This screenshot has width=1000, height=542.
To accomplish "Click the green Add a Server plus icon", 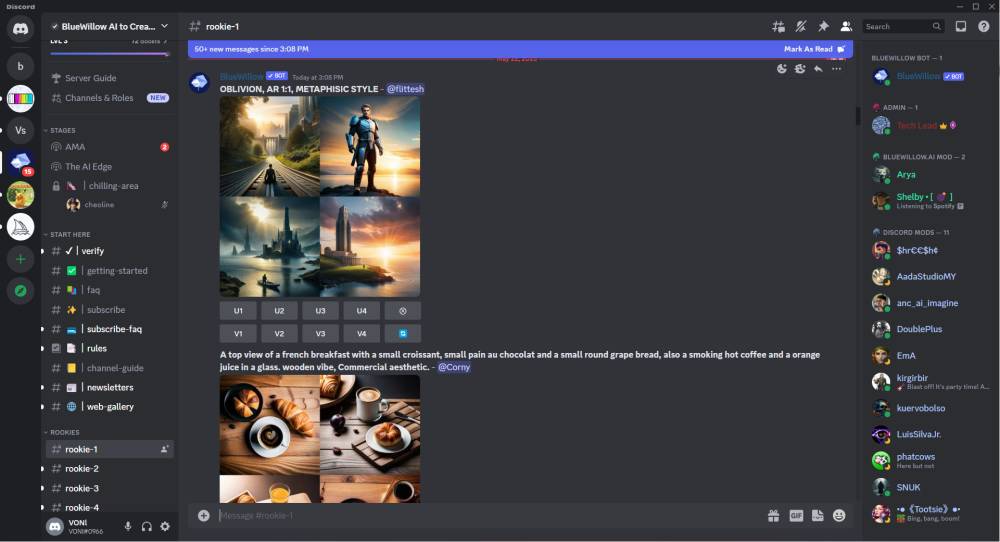I will [x=20, y=259].
